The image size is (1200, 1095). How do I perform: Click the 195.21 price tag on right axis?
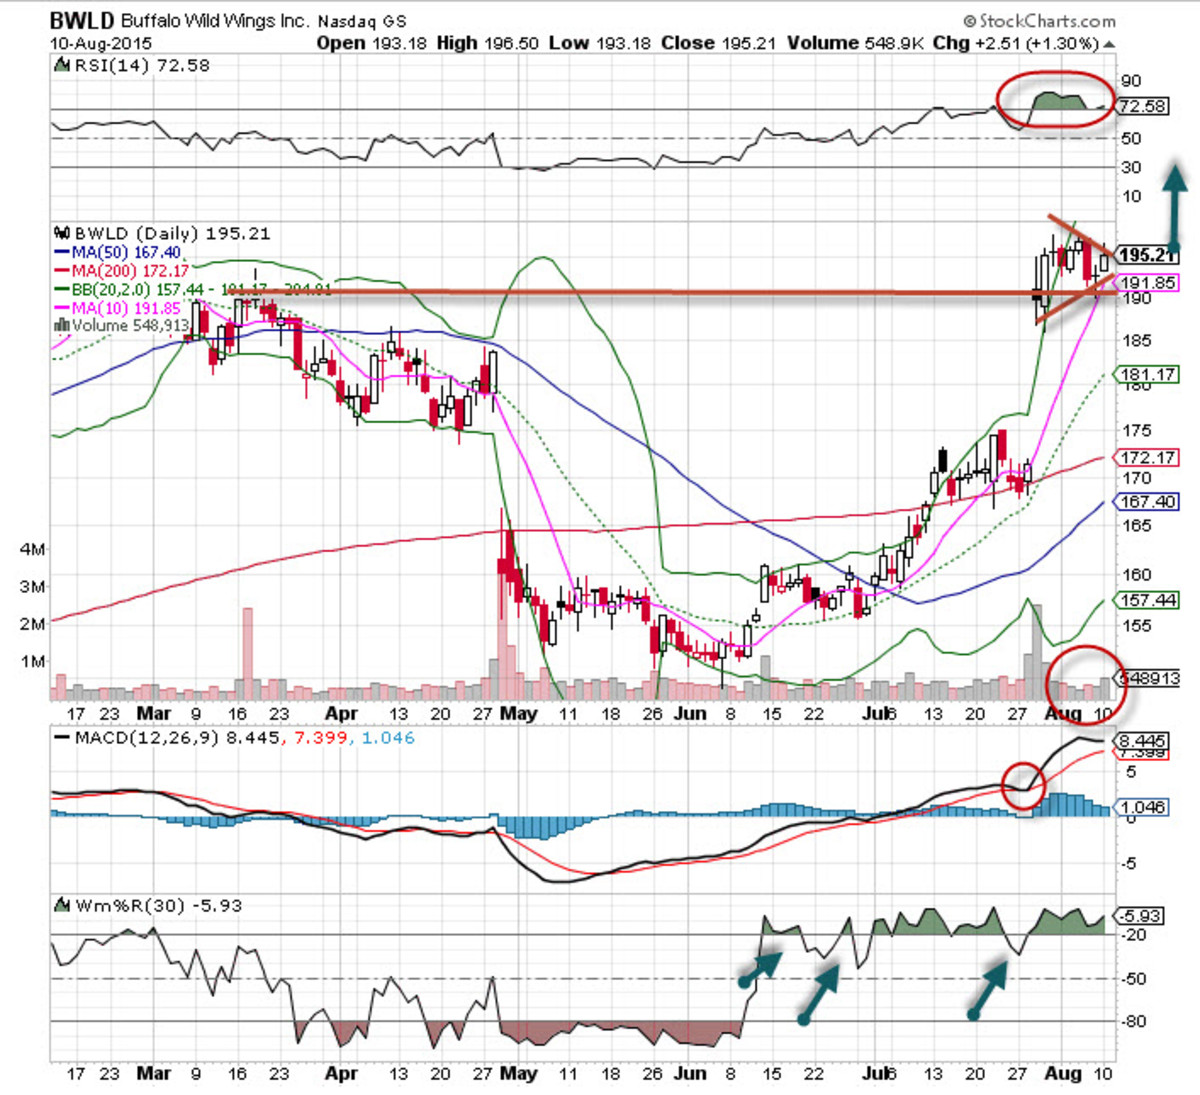tap(1146, 255)
